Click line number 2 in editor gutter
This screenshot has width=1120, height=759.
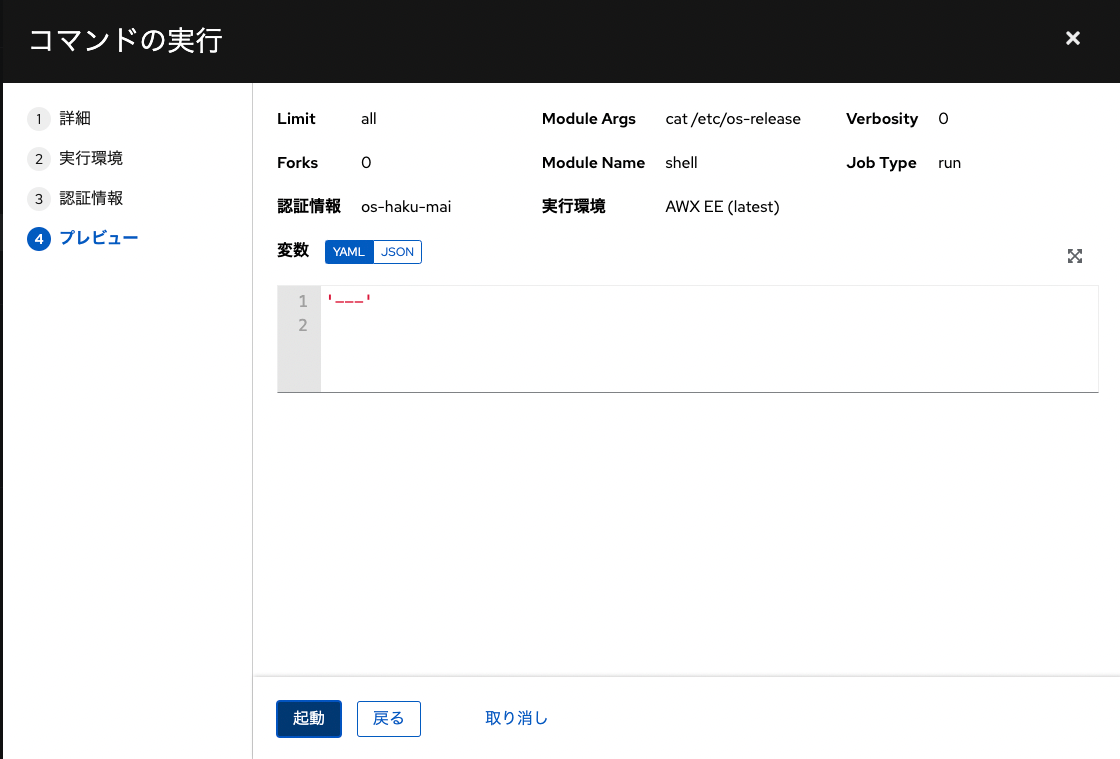pyautogui.click(x=303, y=326)
